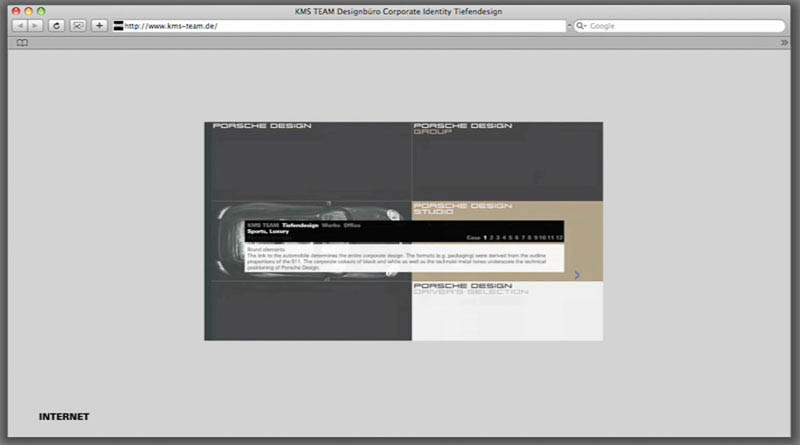Click the kms-team.de URL address field
This screenshot has width=800, height=445.
pos(339,26)
